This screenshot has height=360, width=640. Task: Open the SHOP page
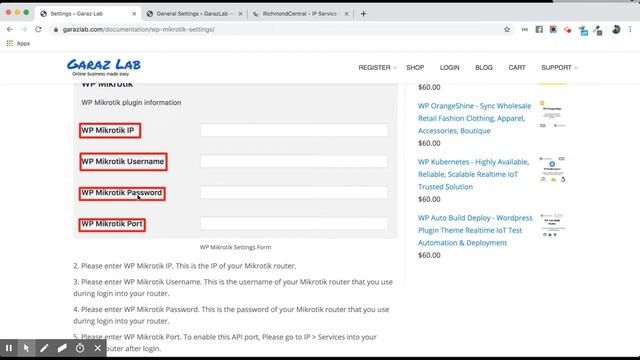(415, 67)
